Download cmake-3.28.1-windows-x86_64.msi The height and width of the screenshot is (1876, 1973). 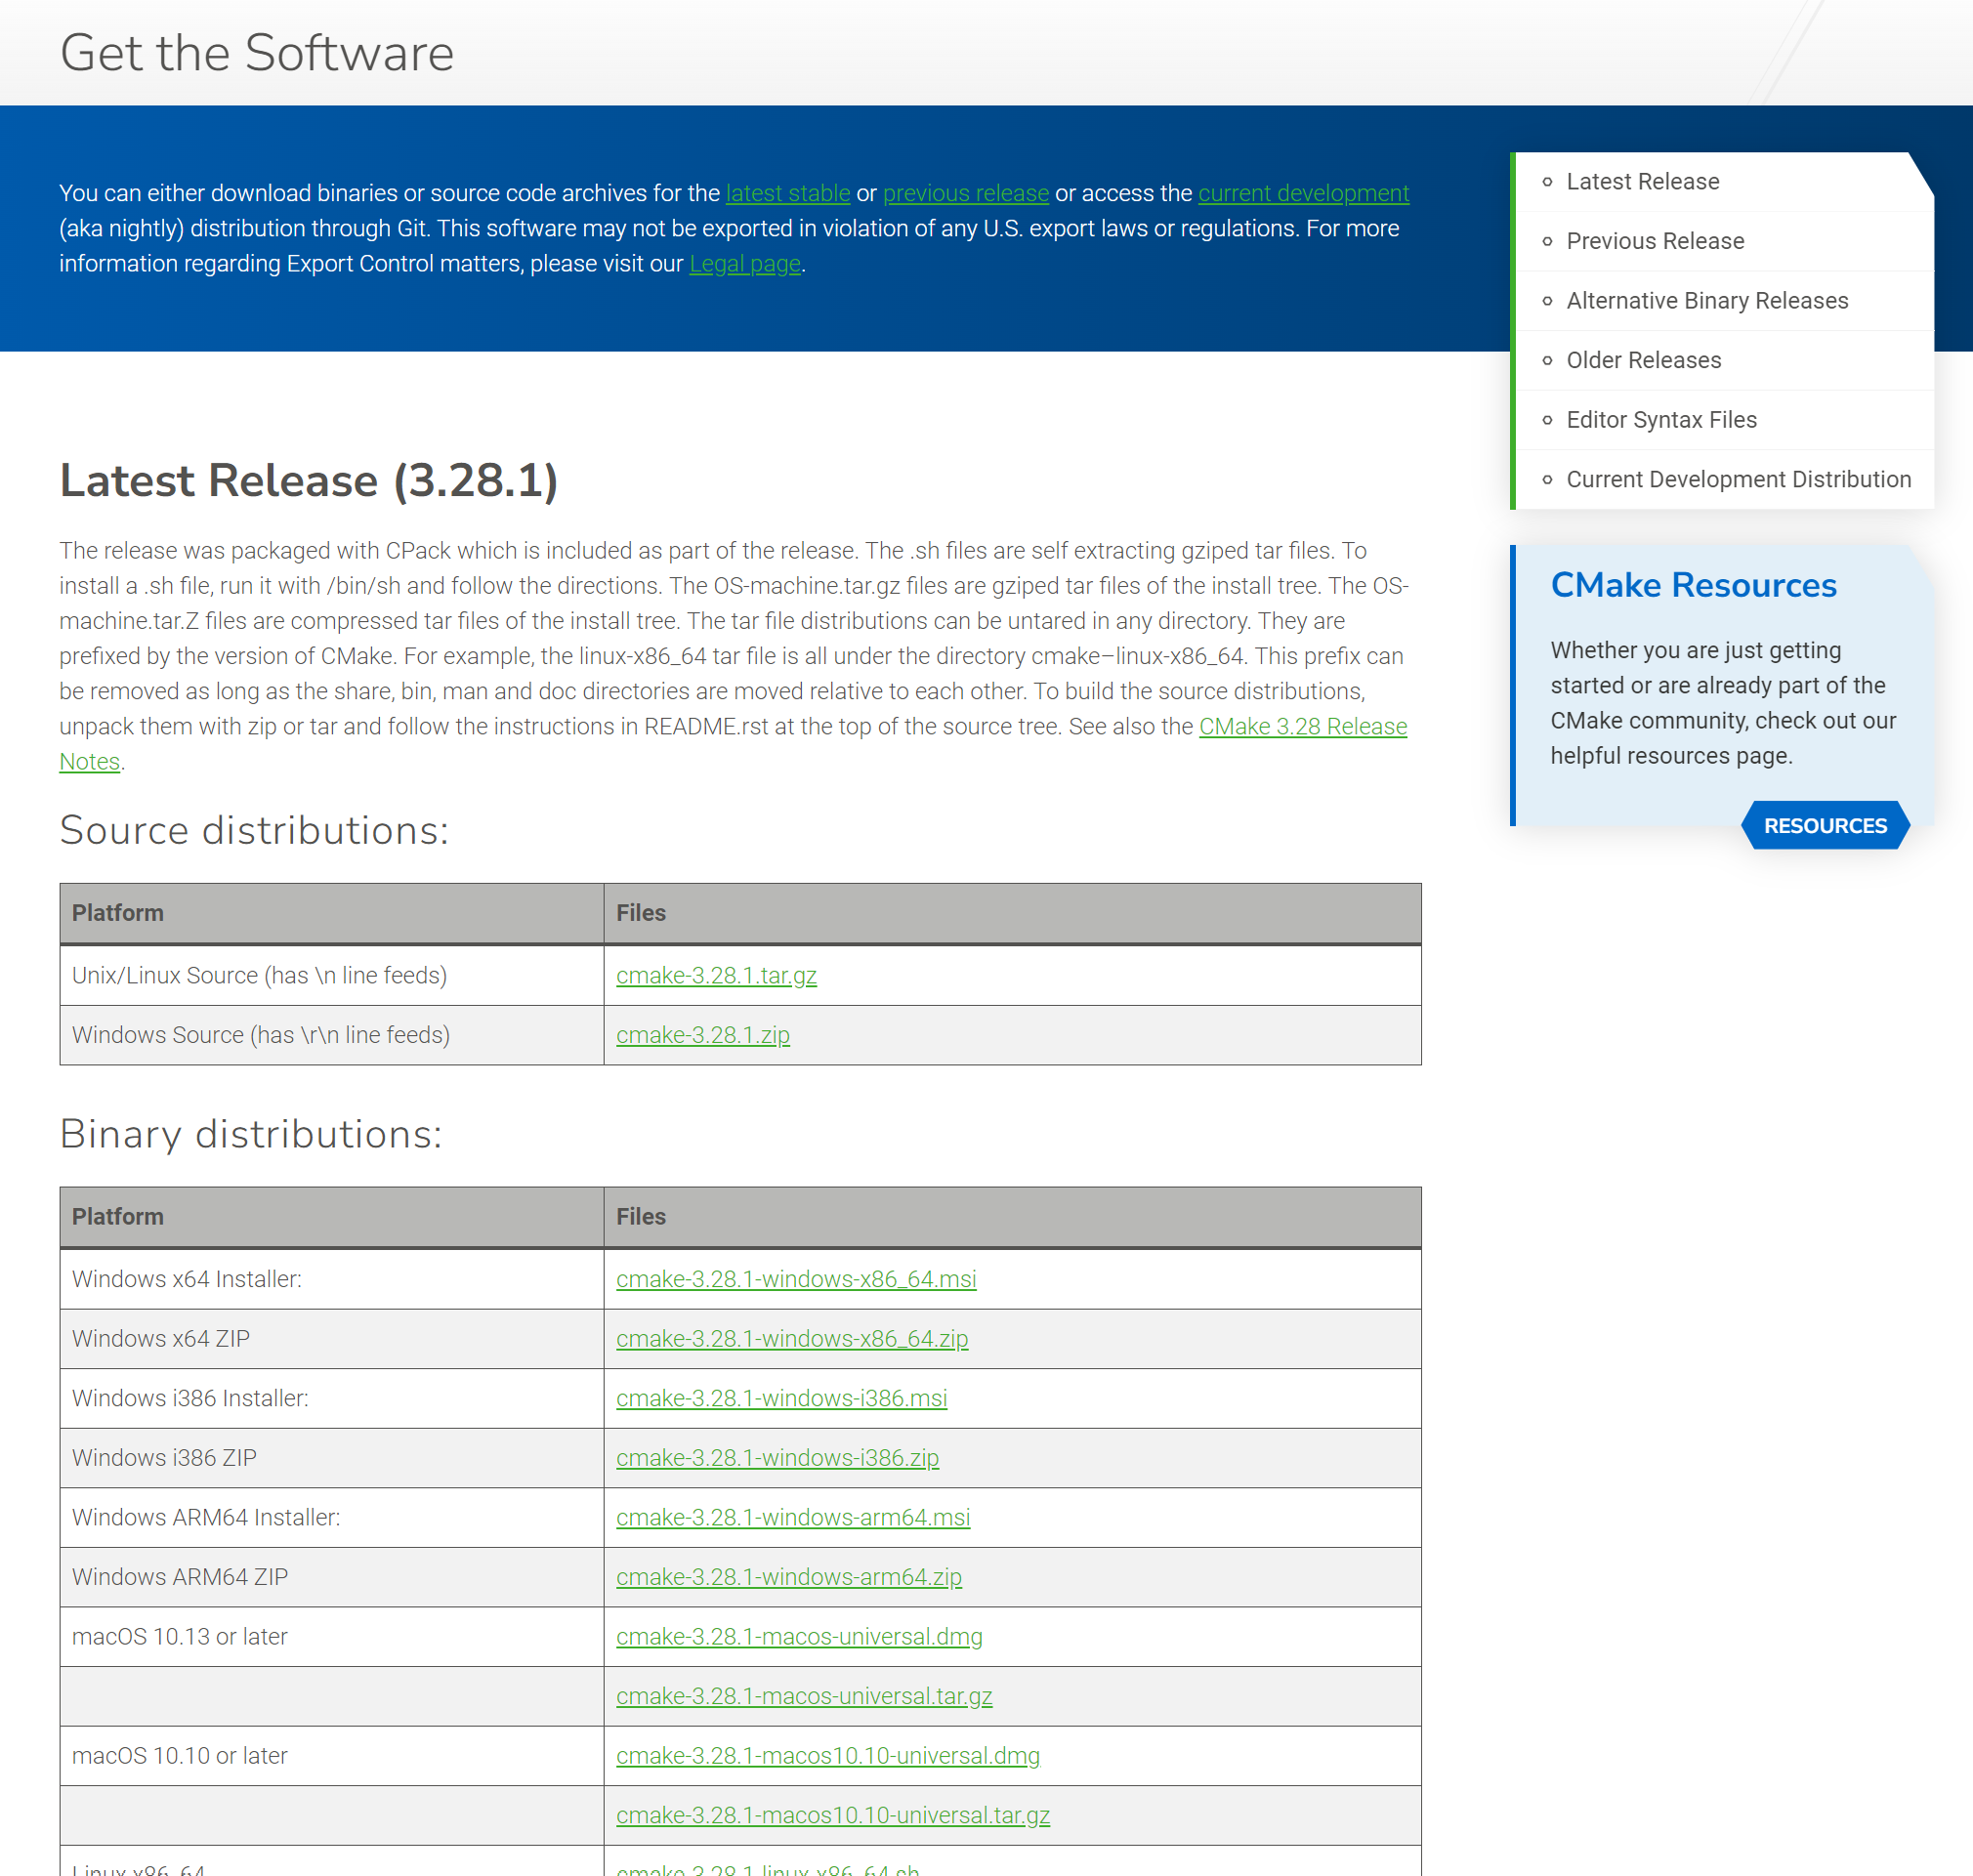796,1279
